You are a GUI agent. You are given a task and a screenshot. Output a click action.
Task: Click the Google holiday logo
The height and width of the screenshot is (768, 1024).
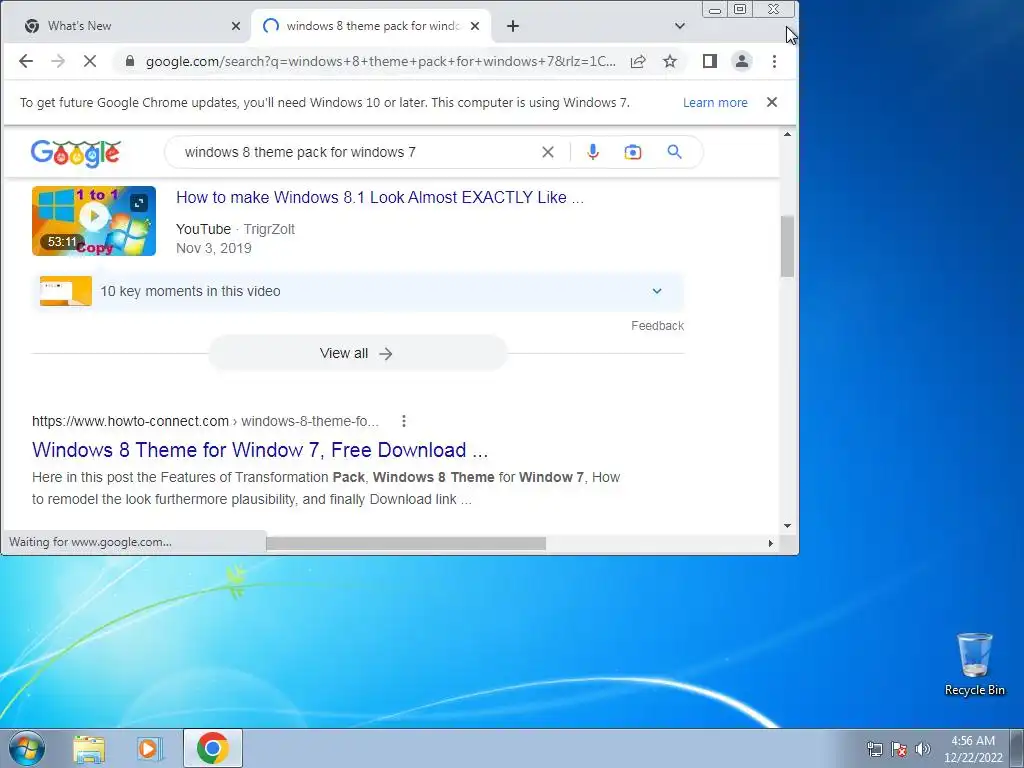pos(76,153)
